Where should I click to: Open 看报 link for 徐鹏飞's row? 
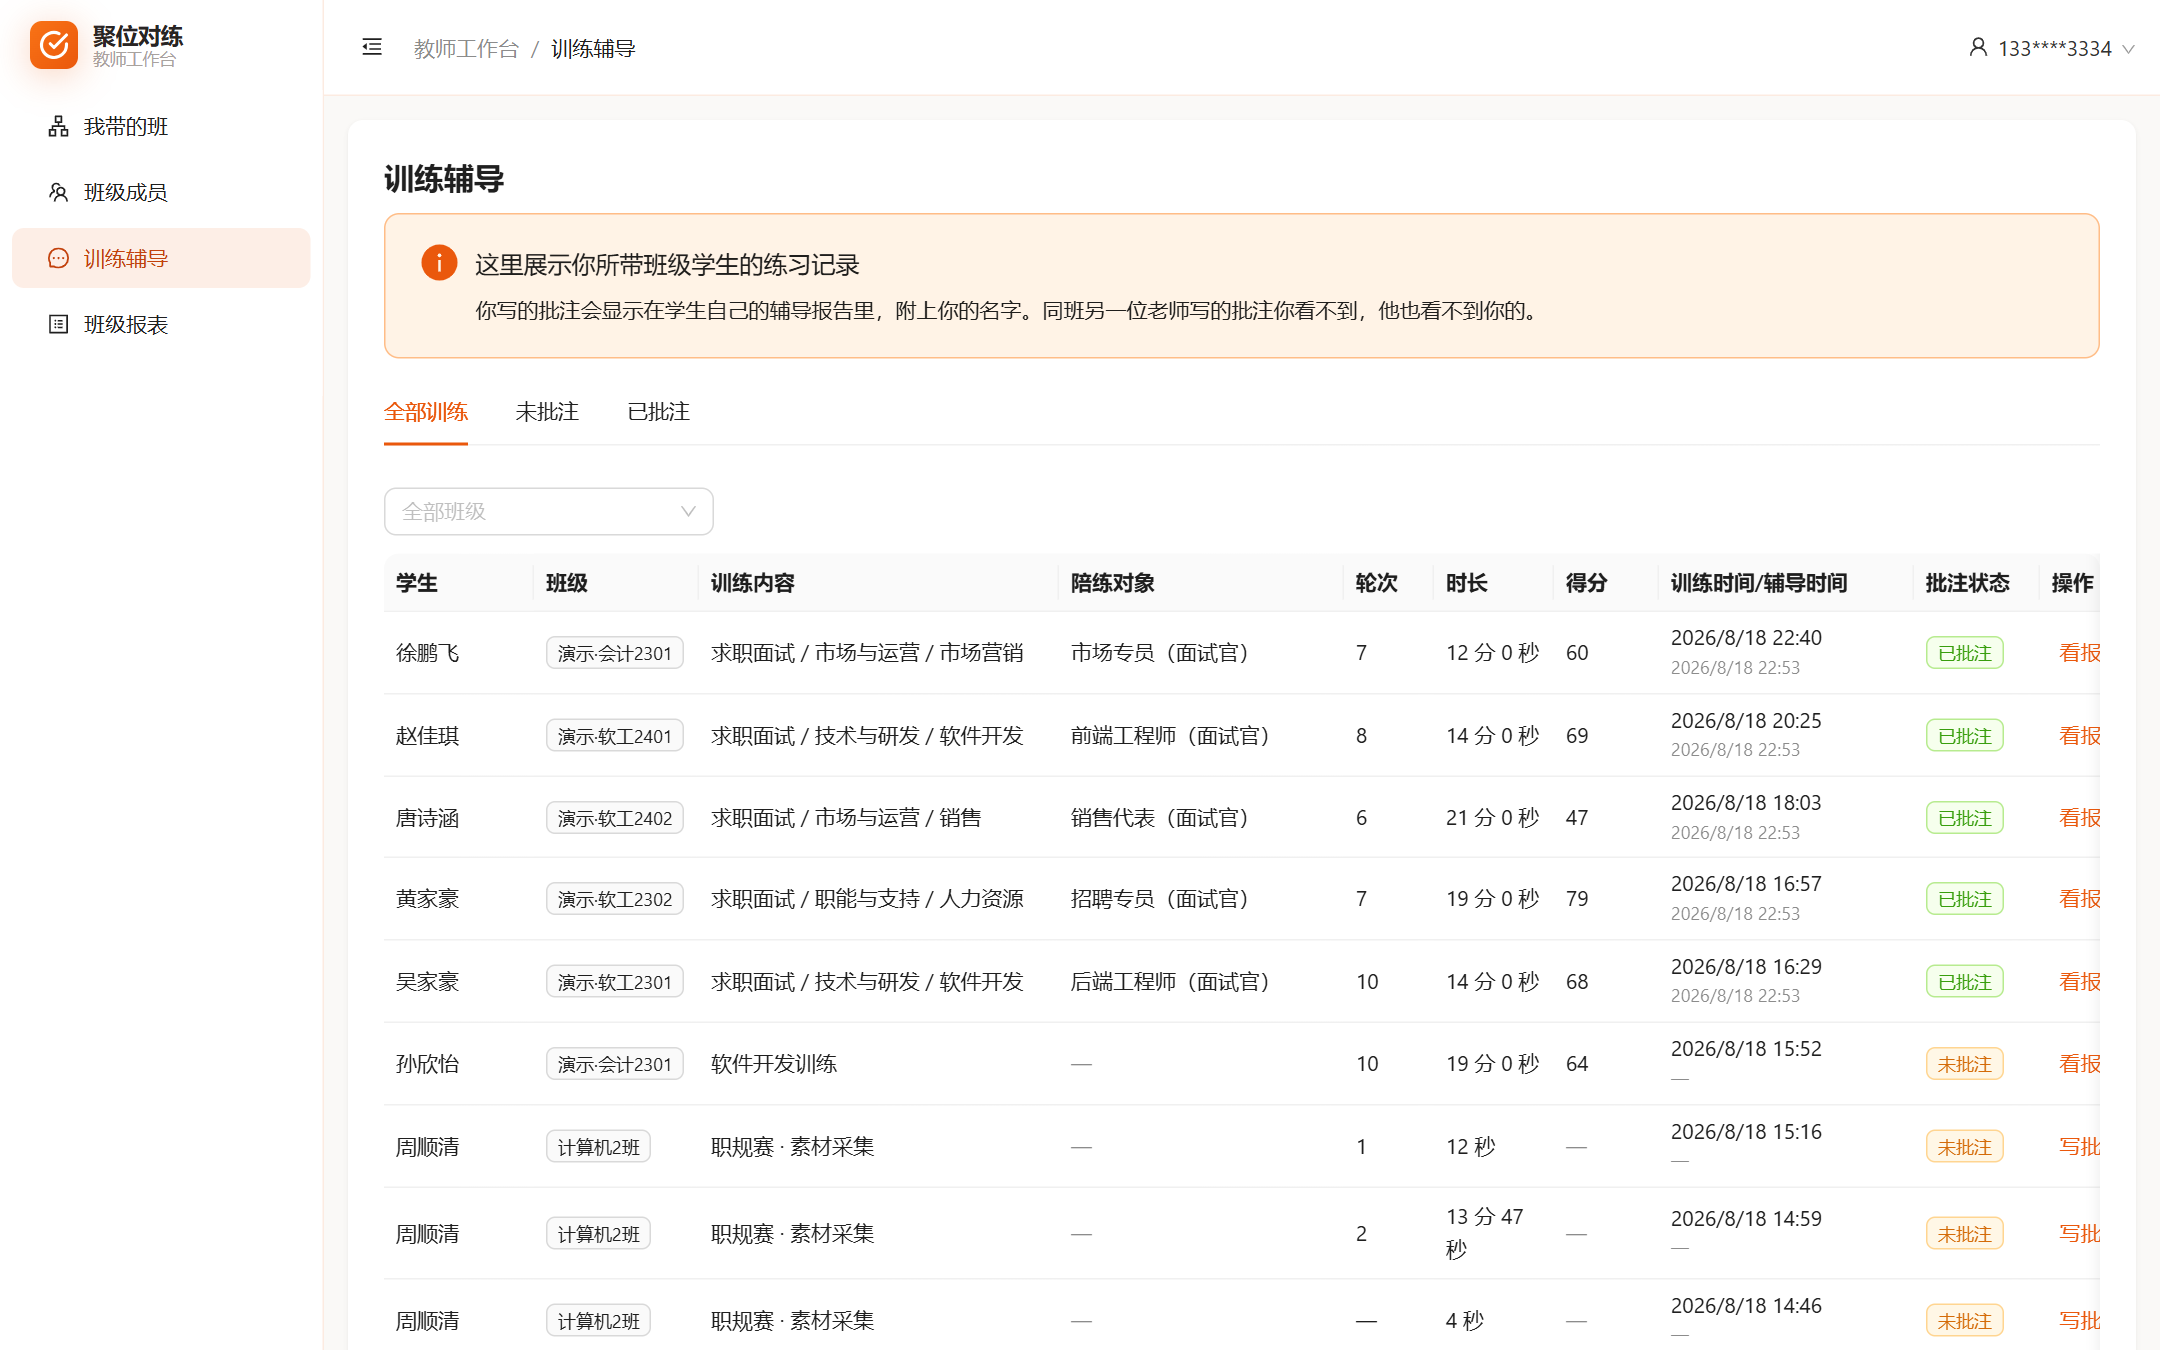pos(2079,653)
